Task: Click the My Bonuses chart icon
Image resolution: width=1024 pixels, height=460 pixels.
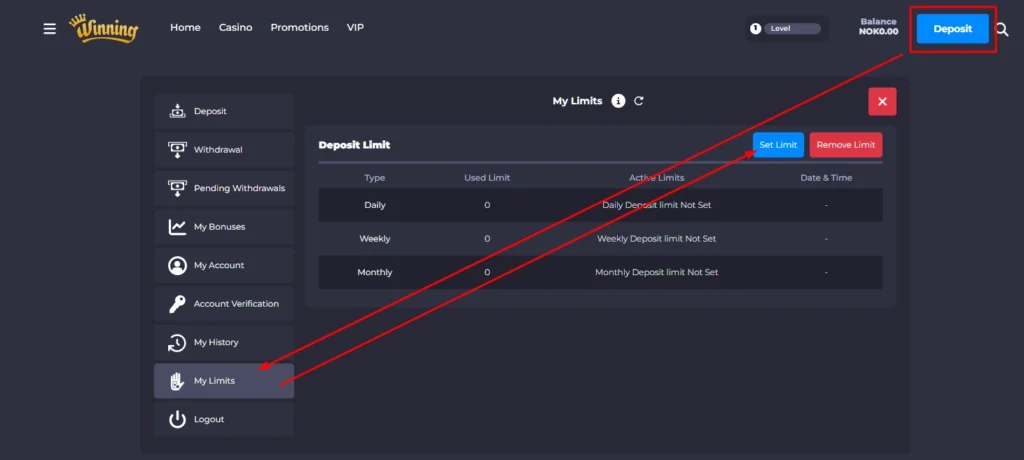Action: point(177,227)
